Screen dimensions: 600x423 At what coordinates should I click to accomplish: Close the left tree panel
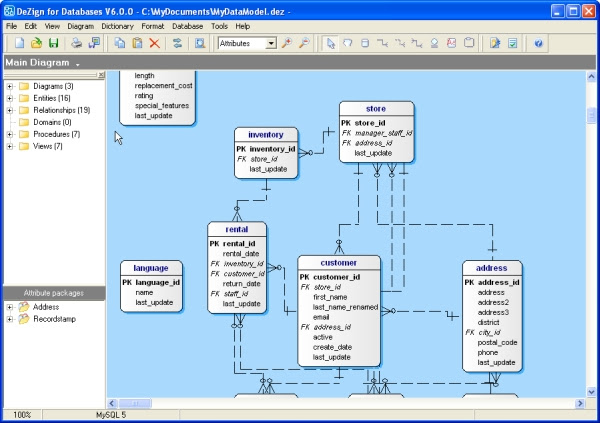point(101,75)
